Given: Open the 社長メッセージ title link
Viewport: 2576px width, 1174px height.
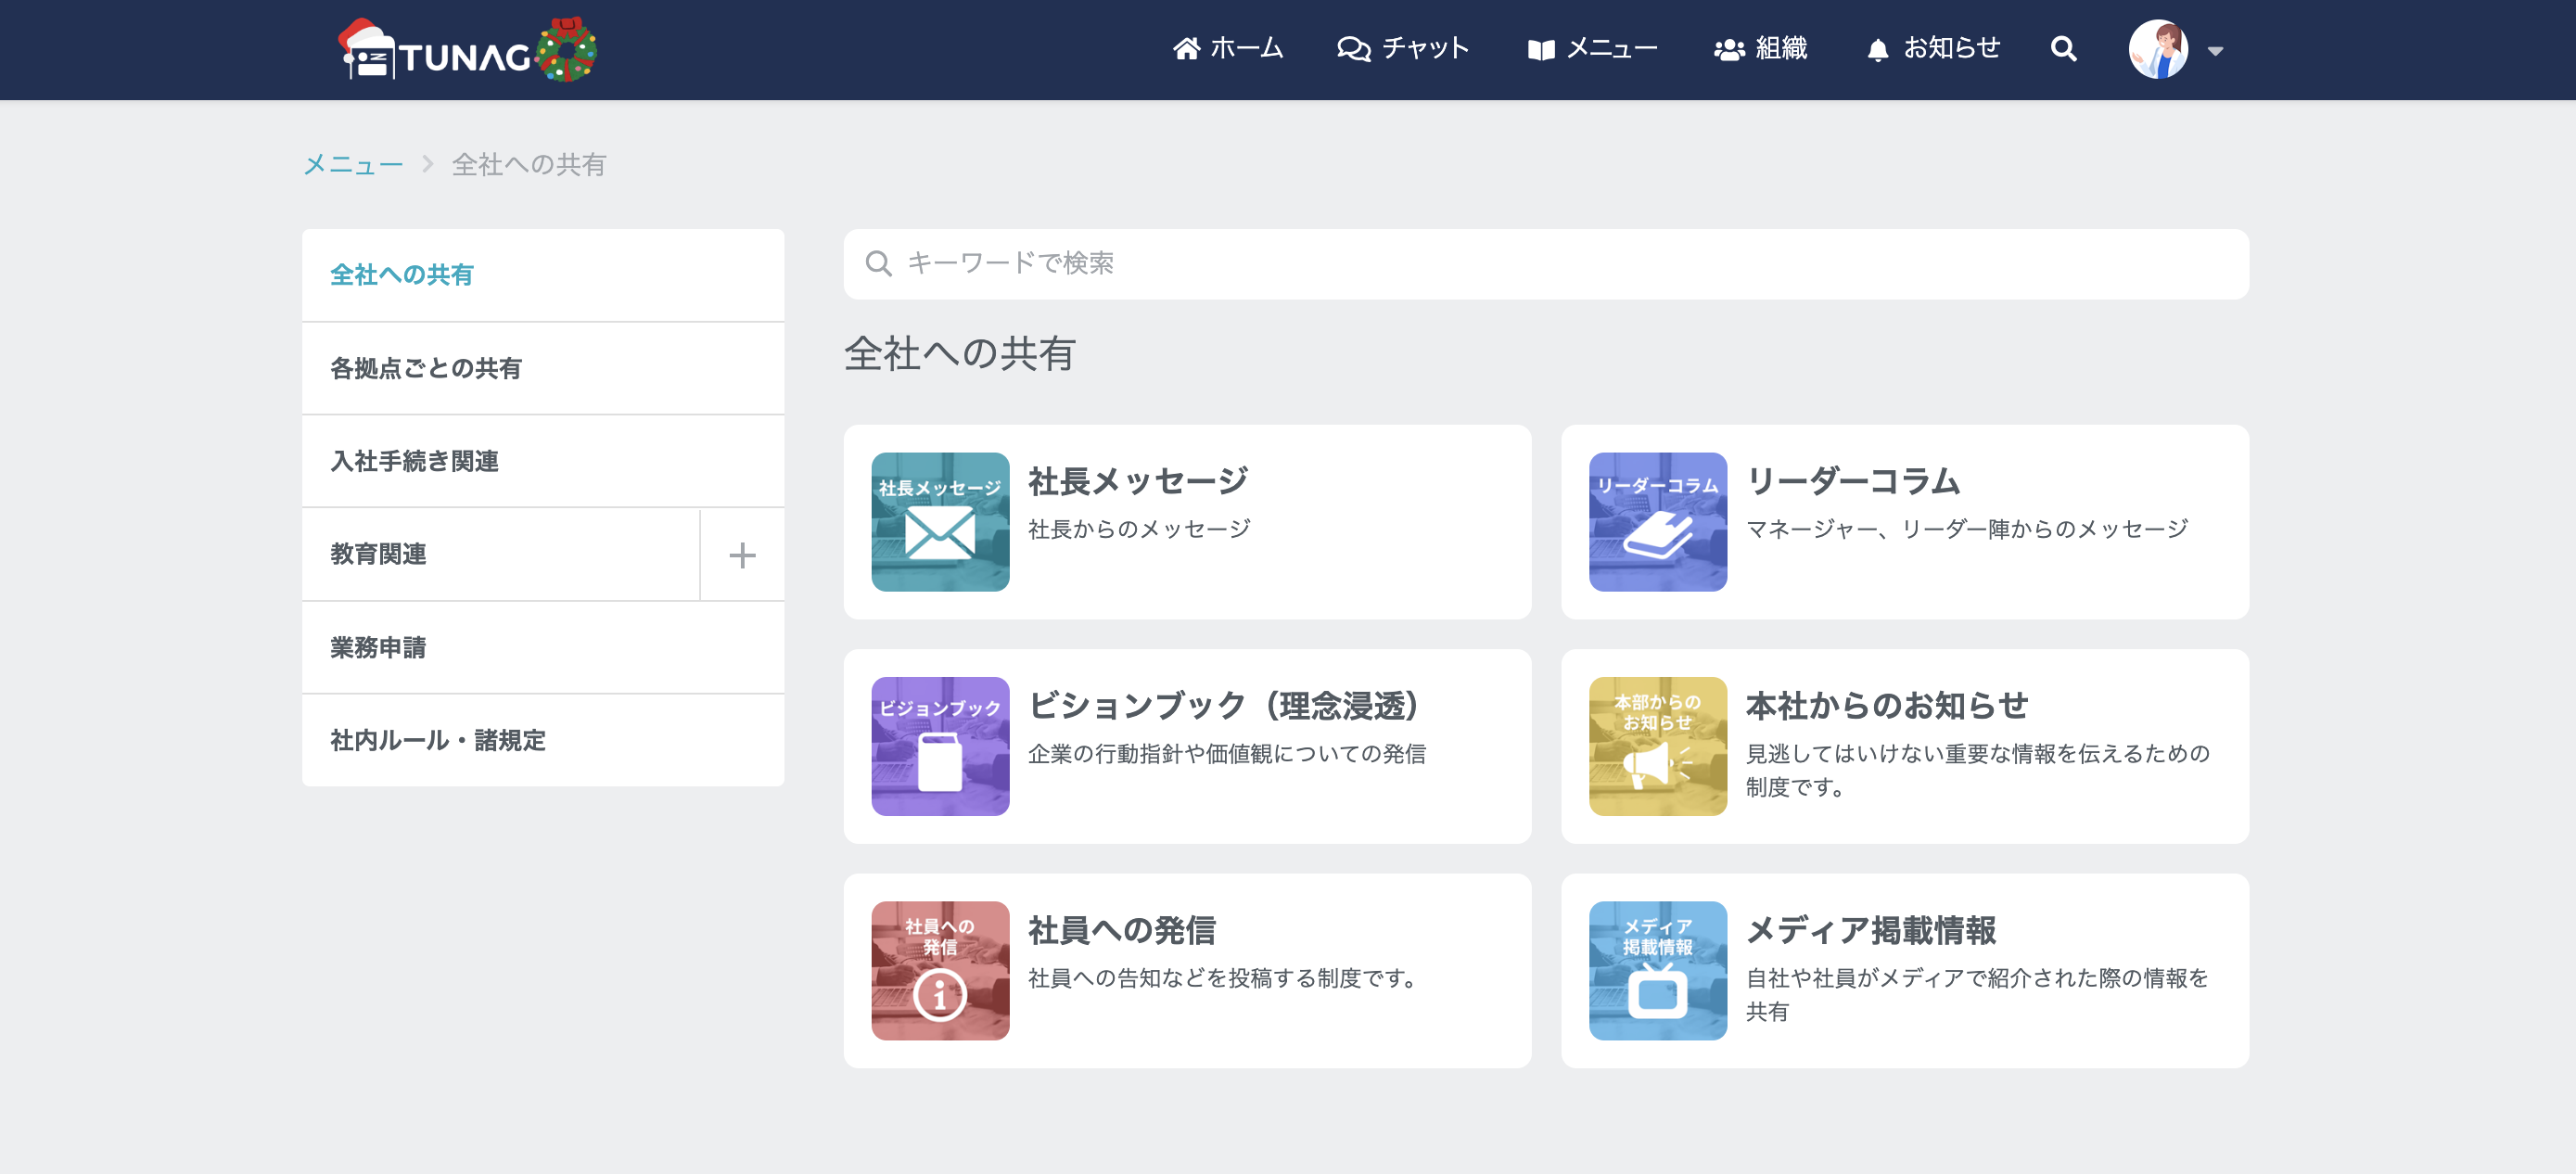Looking at the screenshot, I should point(1137,481).
